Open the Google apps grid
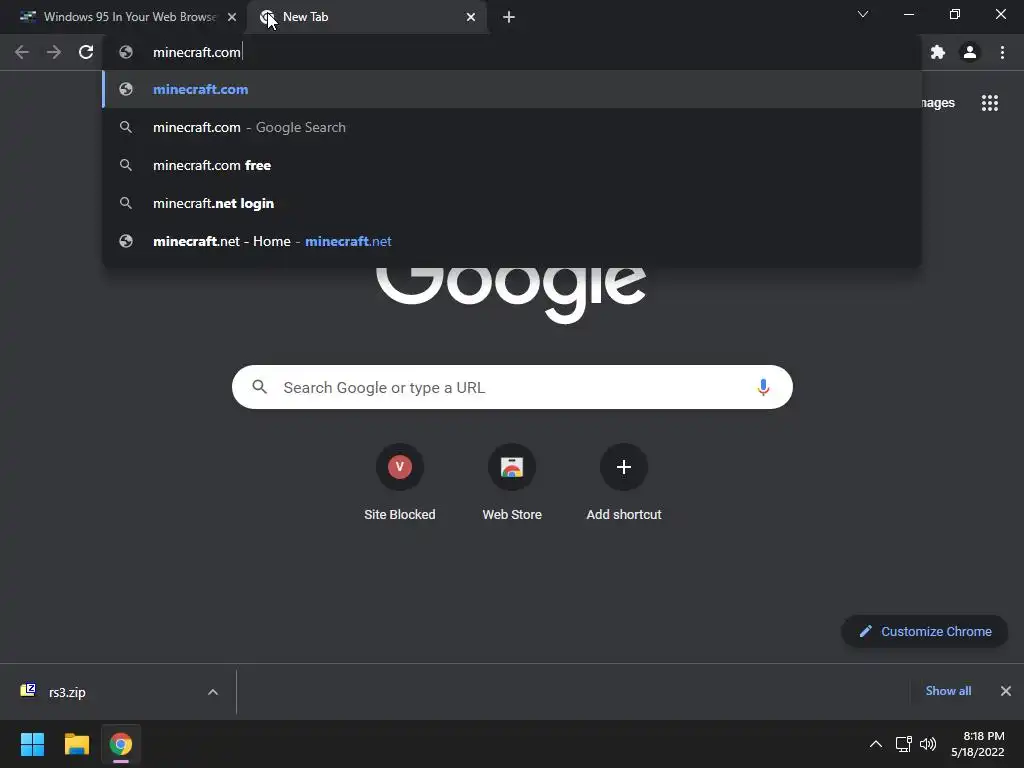This screenshot has height=768, width=1024. pyautogui.click(x=990, y=103)
